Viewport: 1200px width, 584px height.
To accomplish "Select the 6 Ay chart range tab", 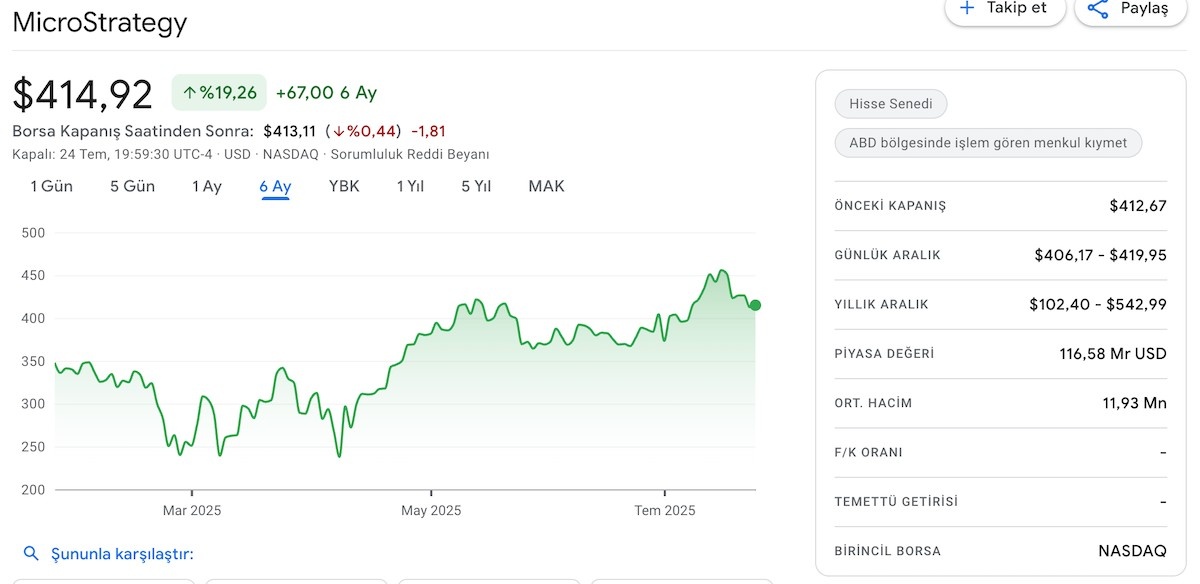I will pyautogui.click(x=275, y=186).
